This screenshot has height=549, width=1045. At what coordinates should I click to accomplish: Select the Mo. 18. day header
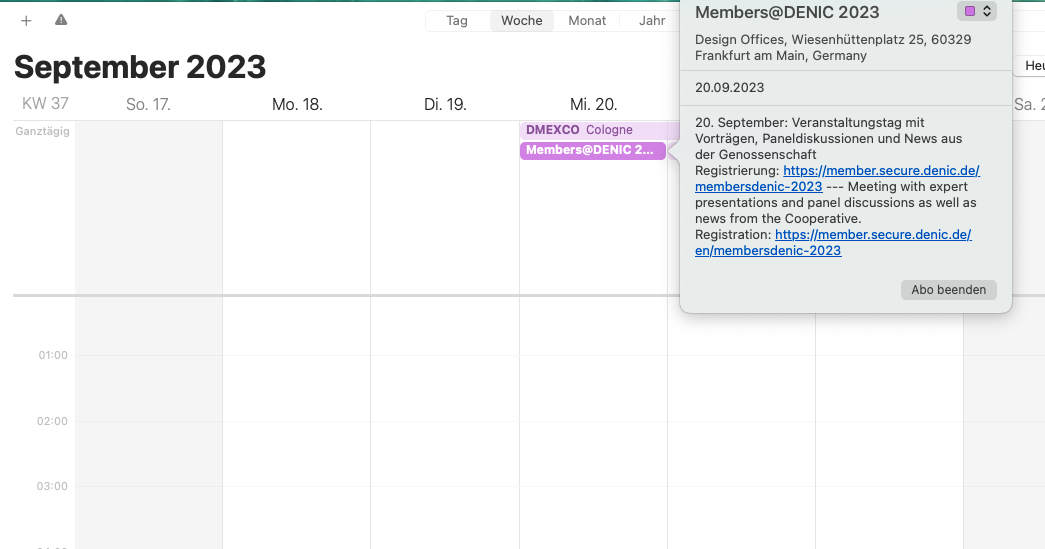tap(297, 105)
